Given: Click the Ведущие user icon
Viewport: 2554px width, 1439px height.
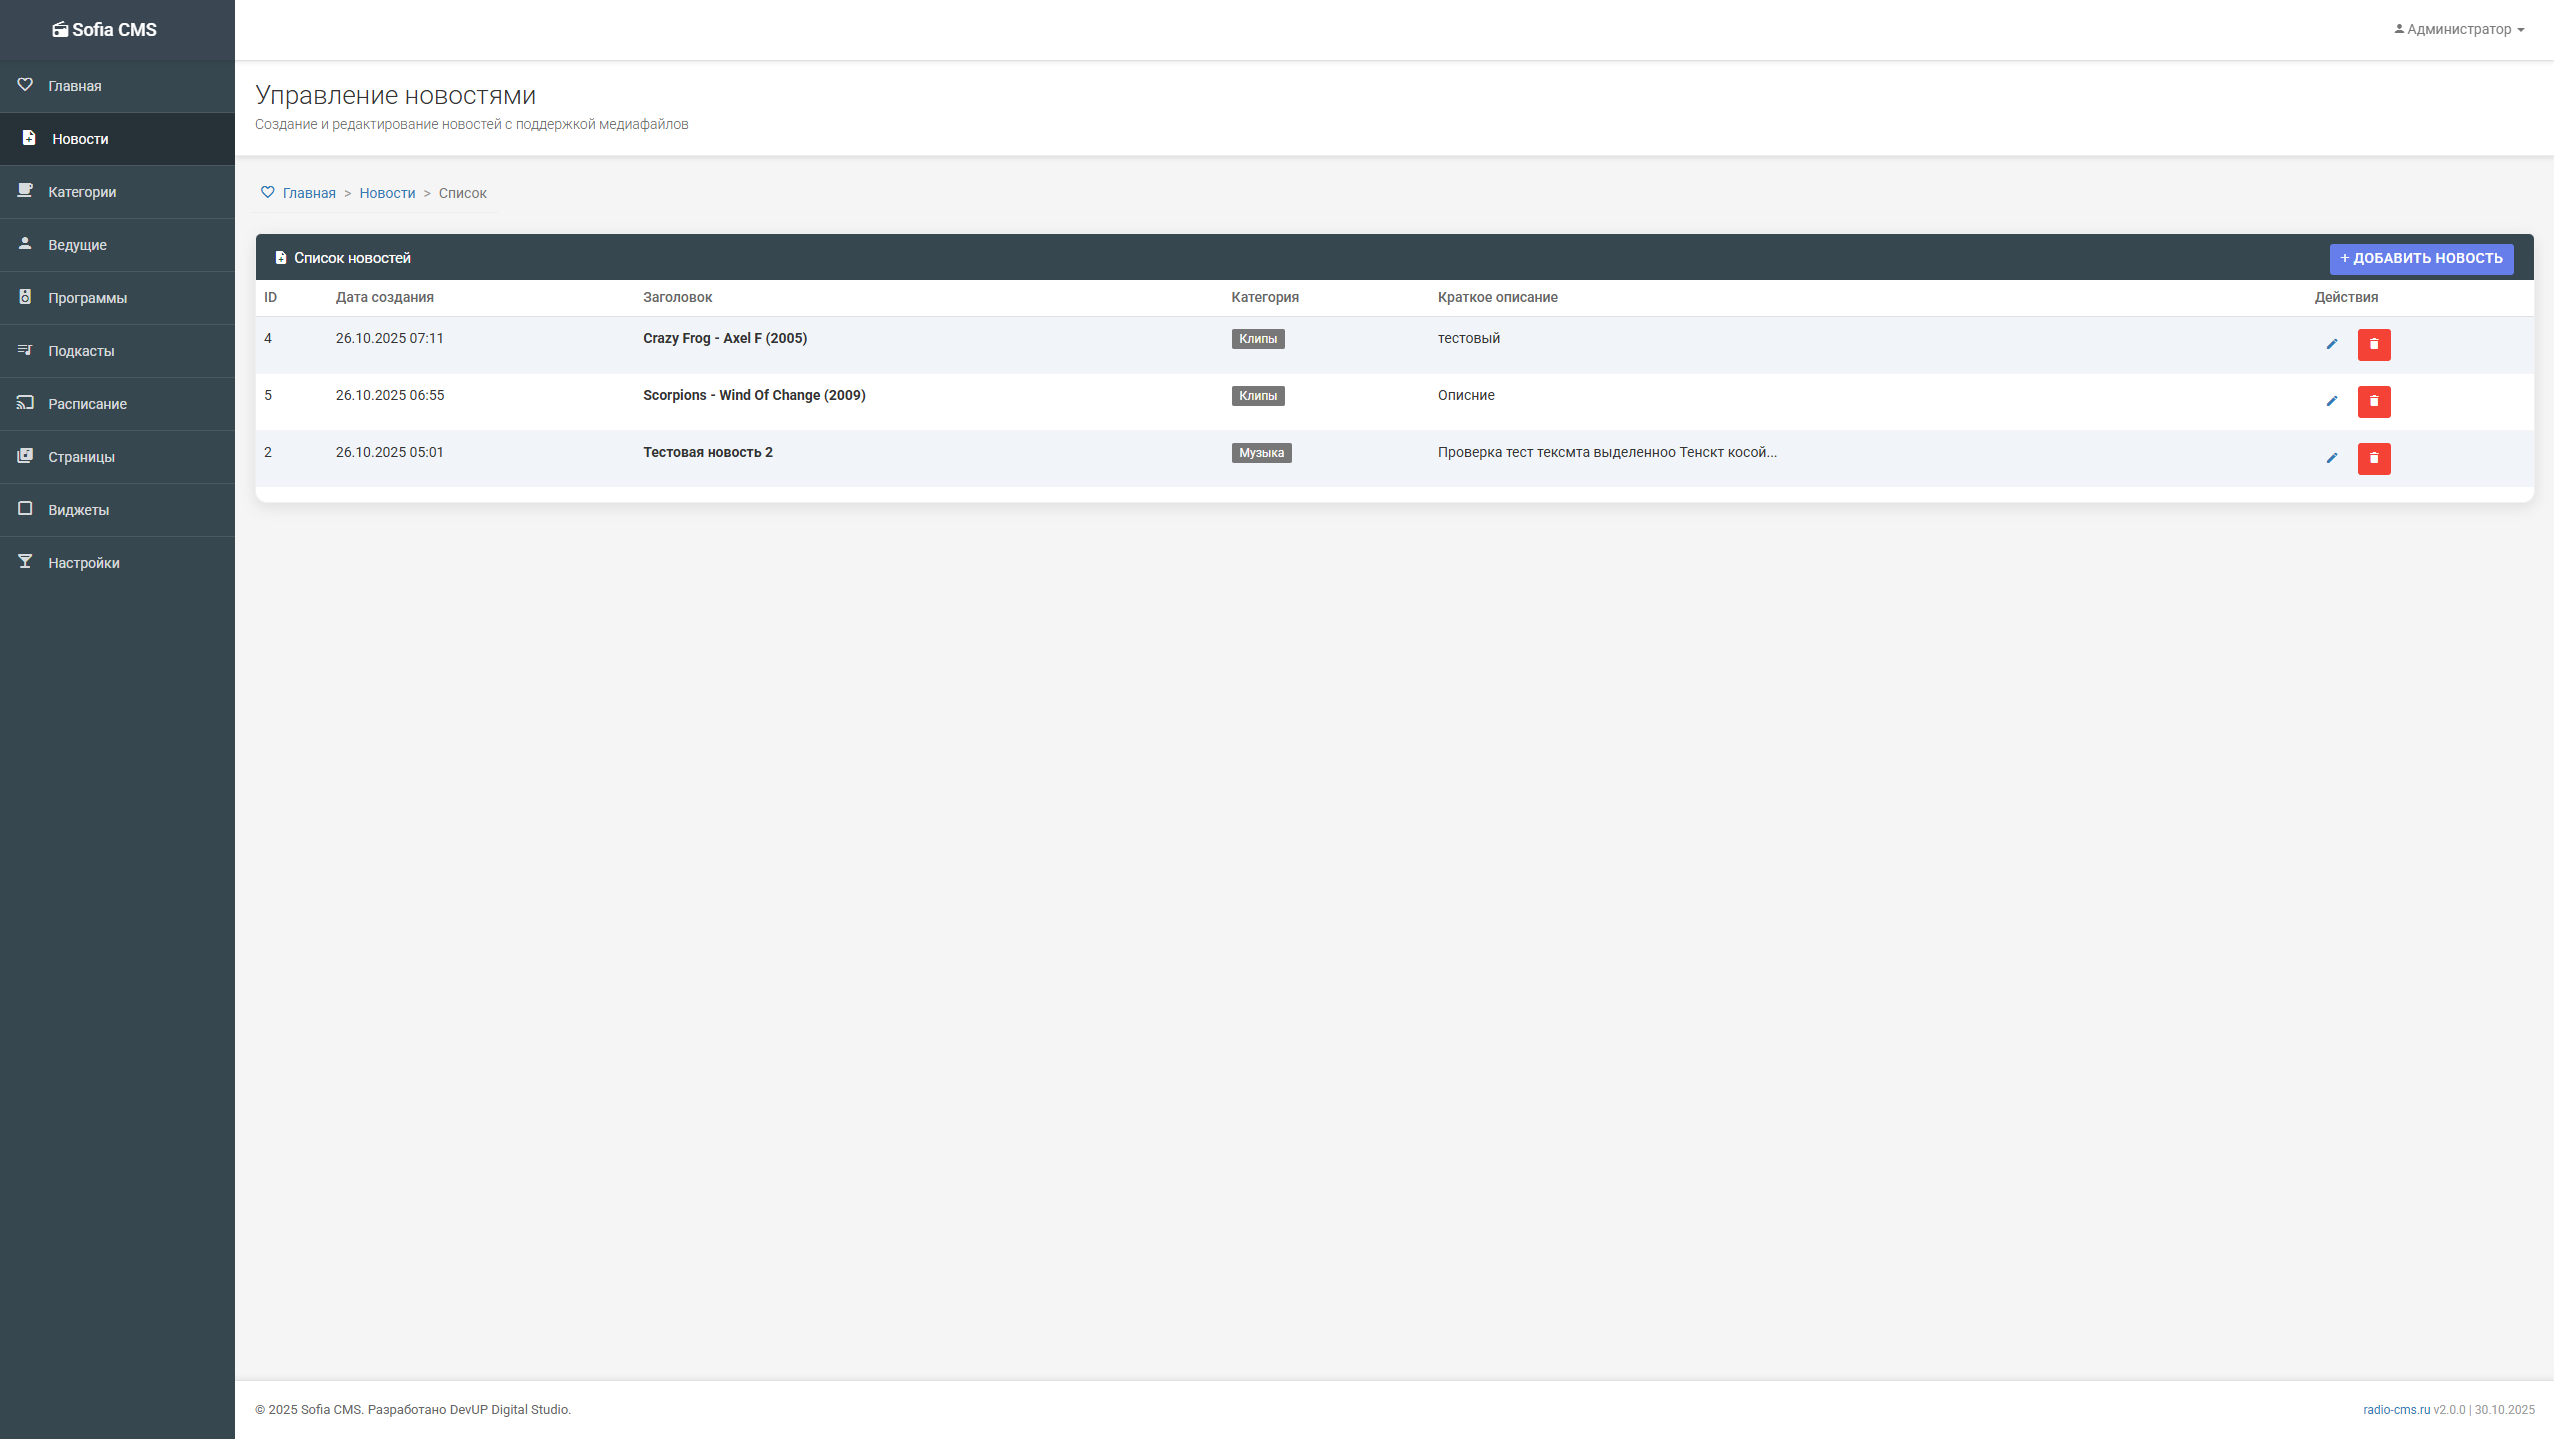Looking at the screenshot, I should click(26, 244).
